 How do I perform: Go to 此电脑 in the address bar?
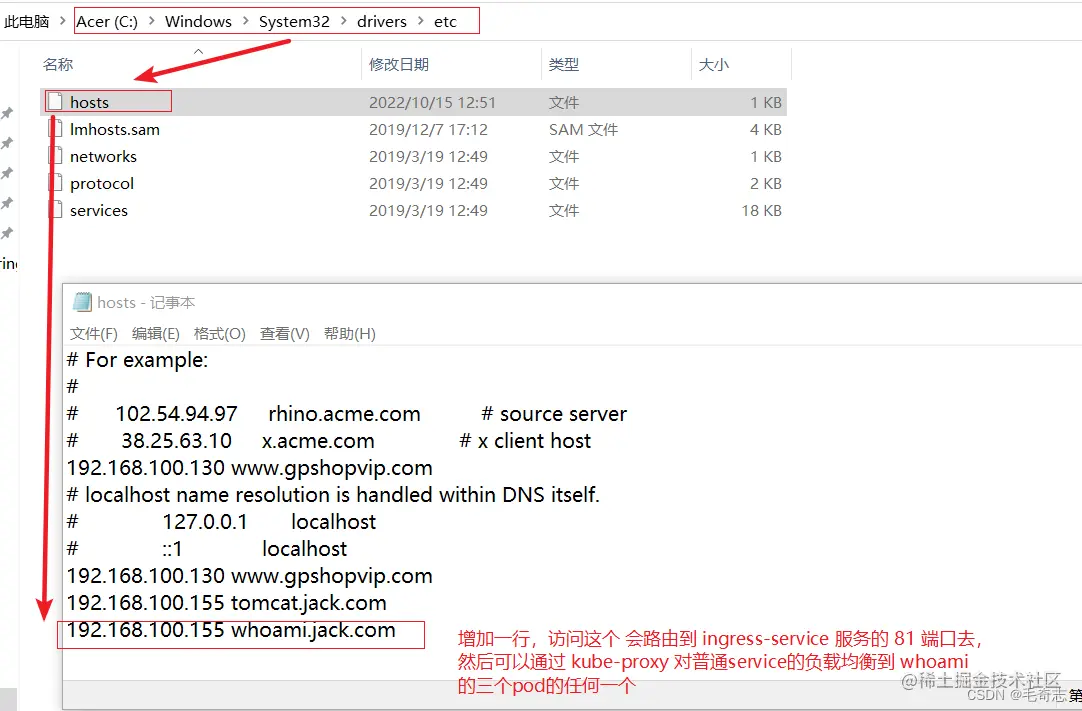(27, 21)
